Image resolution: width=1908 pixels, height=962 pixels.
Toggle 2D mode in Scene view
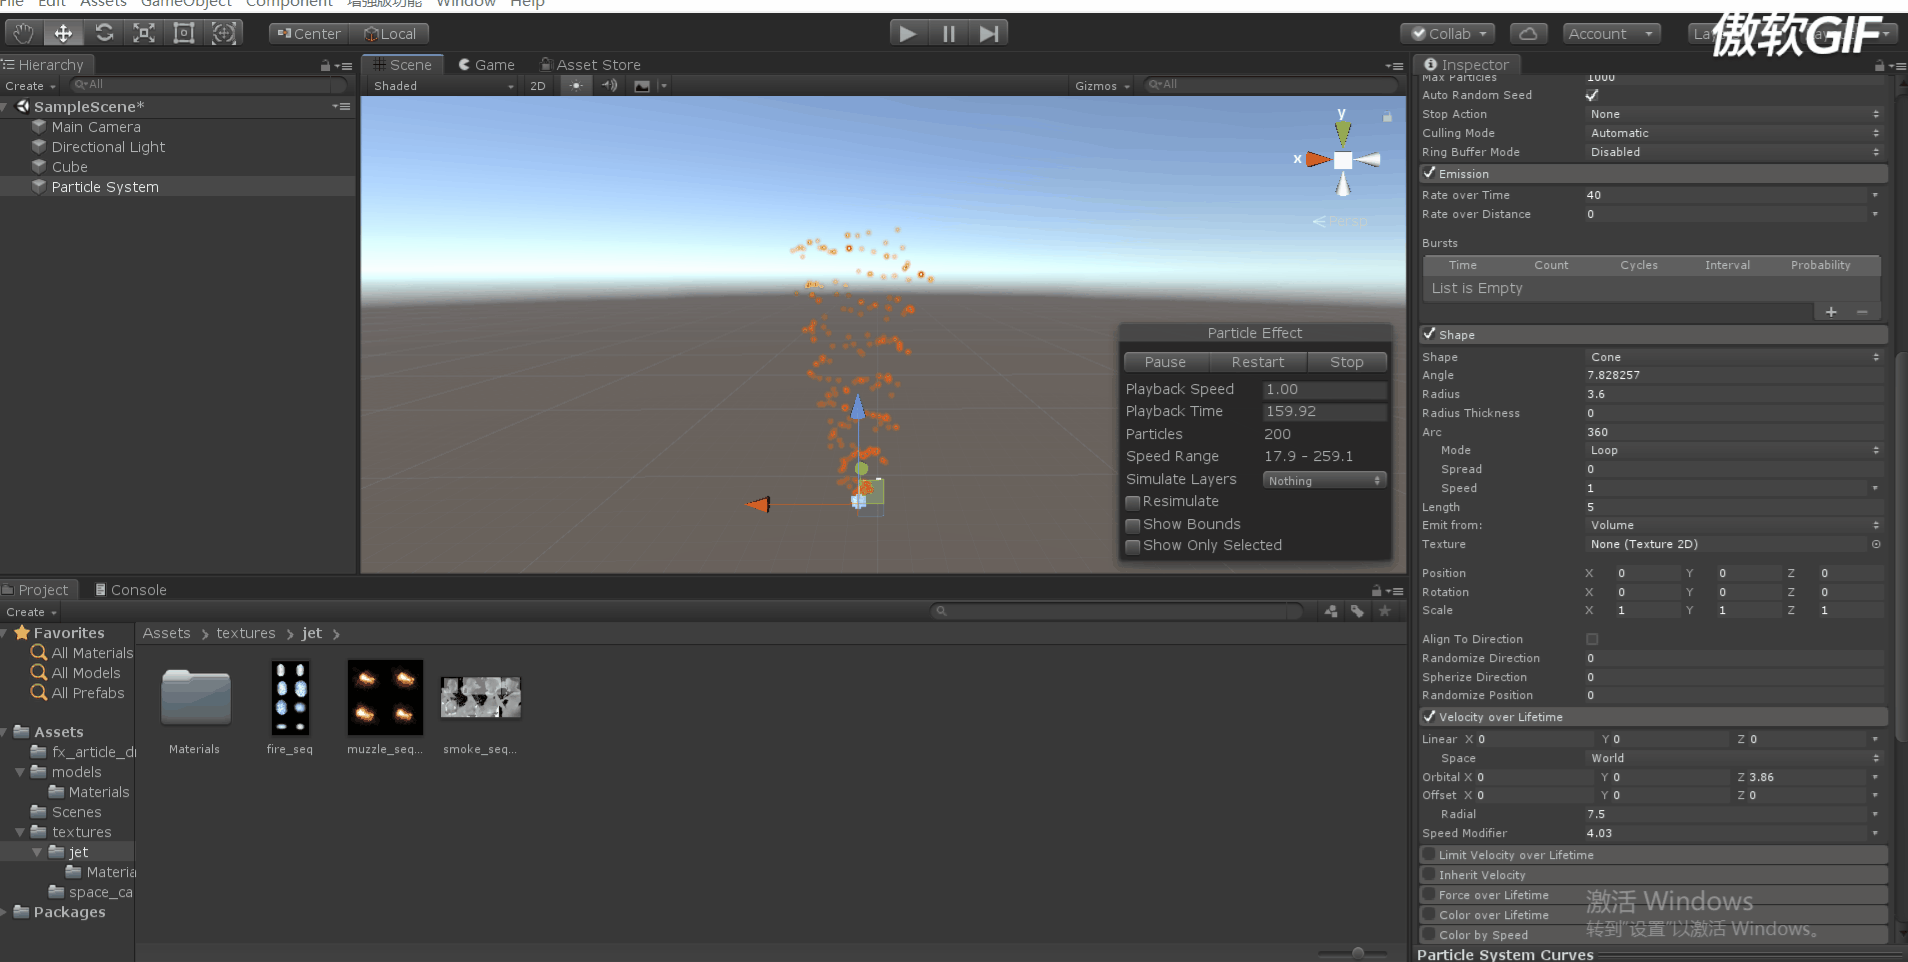538,86
